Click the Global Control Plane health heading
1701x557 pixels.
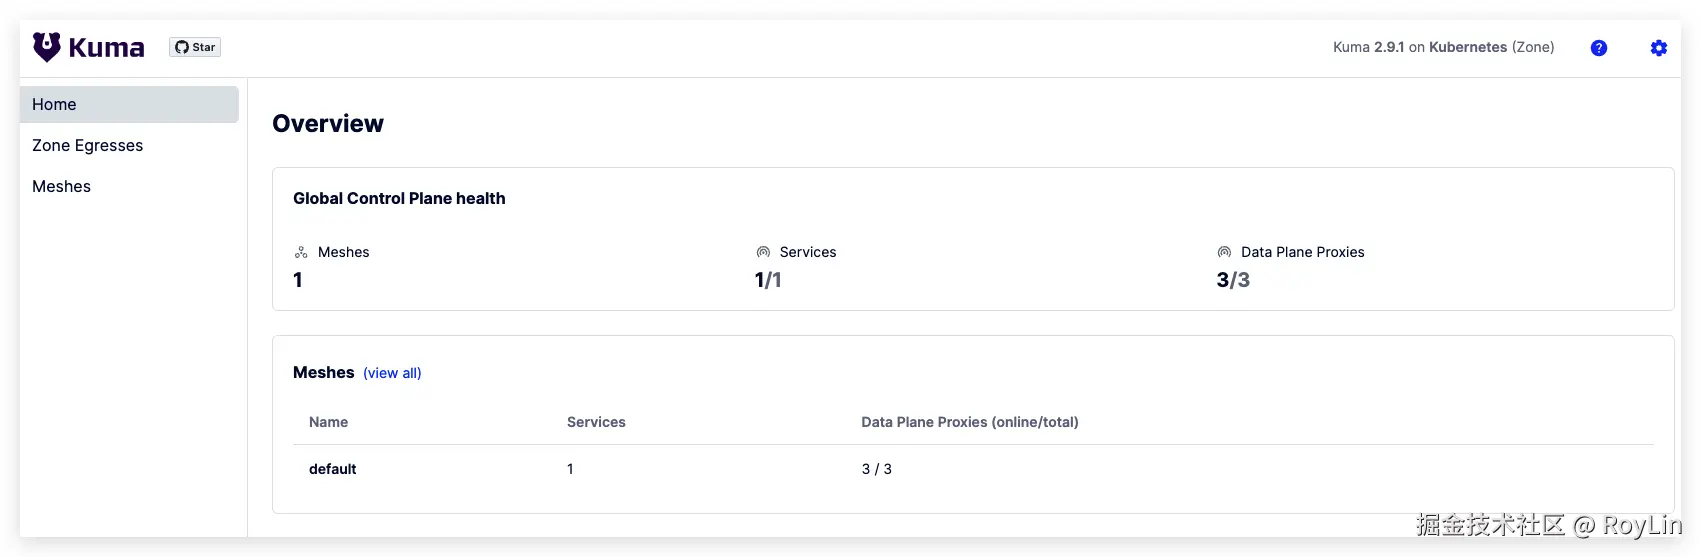(x=399, y=199)
